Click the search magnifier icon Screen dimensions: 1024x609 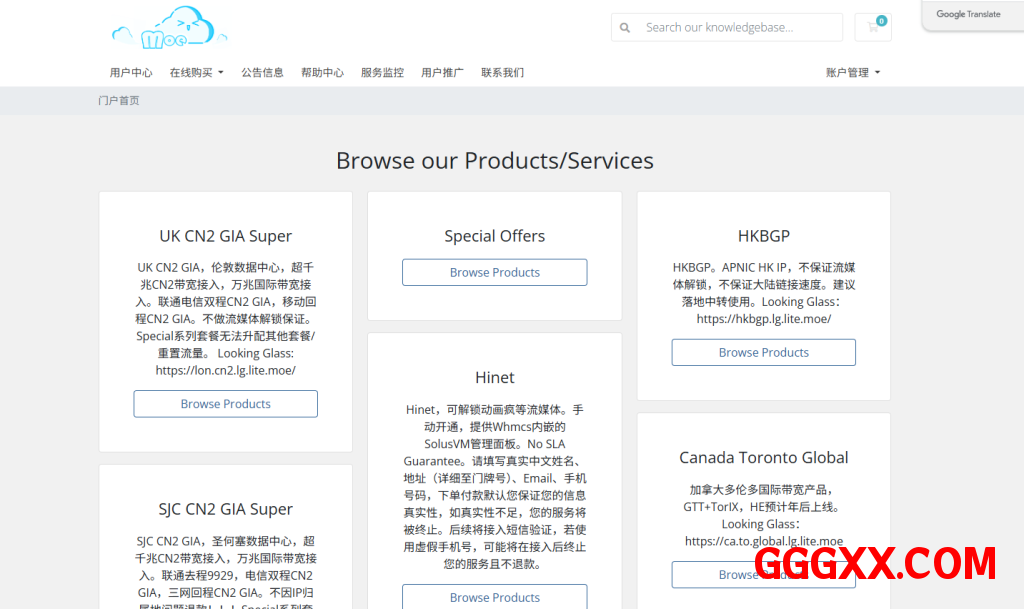[x=625, y=28]
